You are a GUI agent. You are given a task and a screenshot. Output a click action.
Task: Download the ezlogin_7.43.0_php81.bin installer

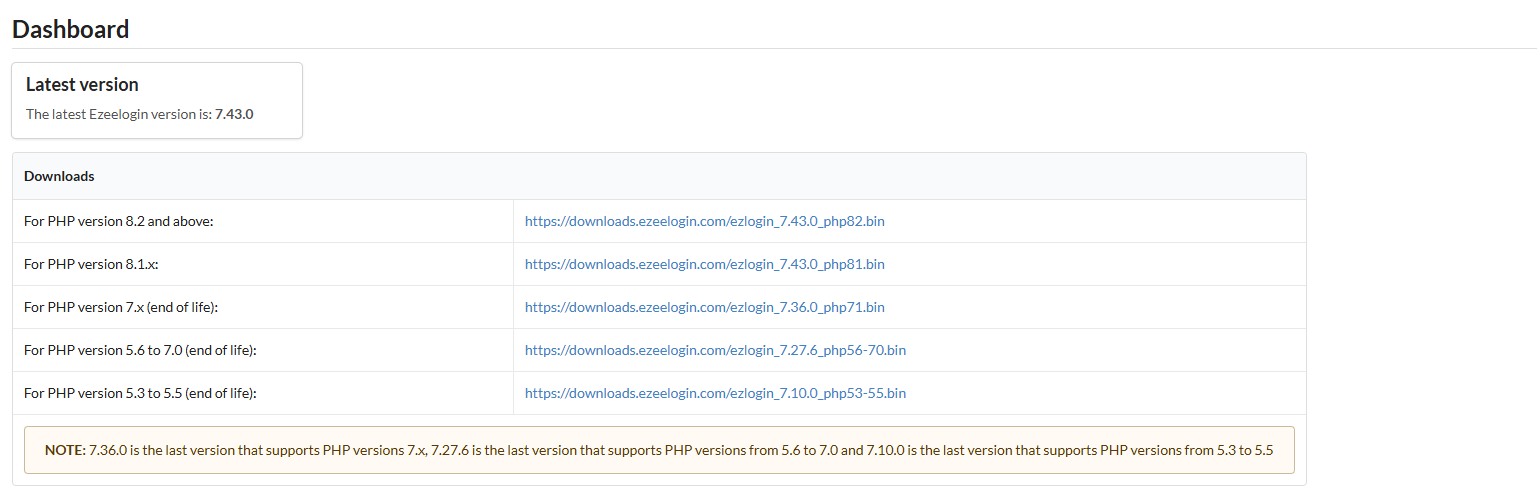click(704, 264)
